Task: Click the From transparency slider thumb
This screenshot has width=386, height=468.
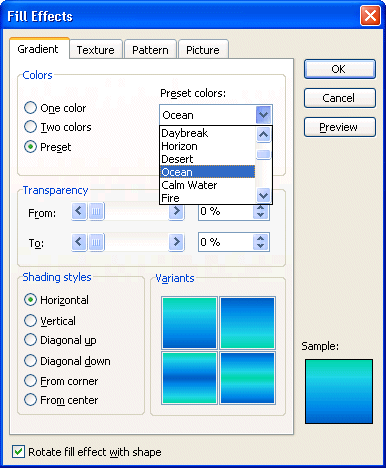Action: pyautogui.click(x=96, y=211)
